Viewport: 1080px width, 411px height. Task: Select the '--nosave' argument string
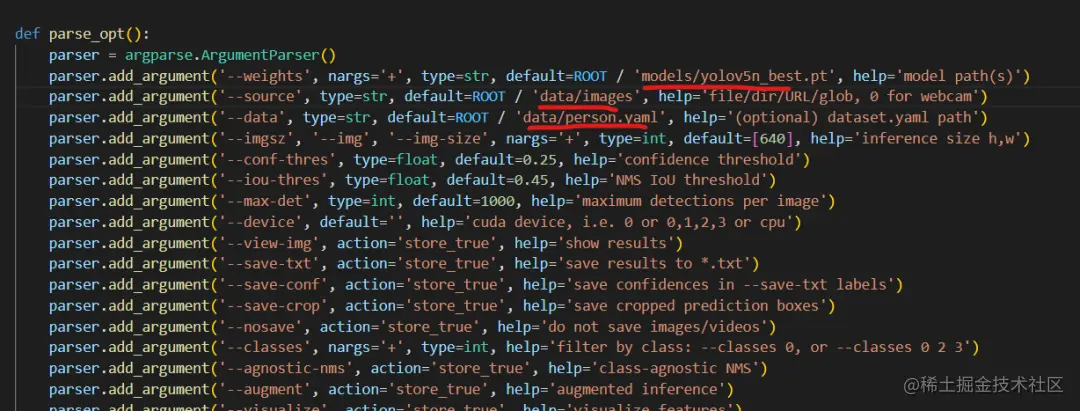click(x=261, y=326)
